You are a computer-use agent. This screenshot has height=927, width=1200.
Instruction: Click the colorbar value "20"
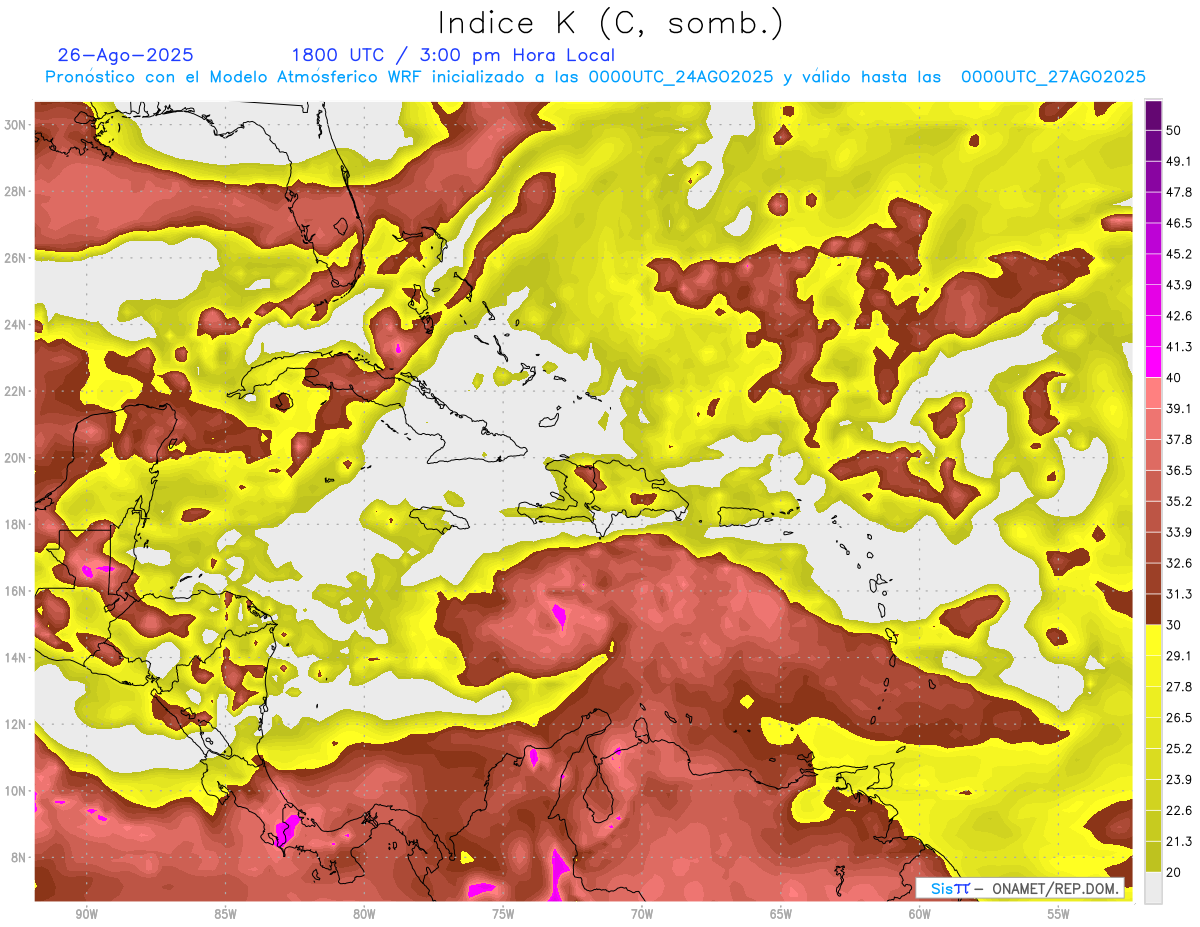(1175, 872)
